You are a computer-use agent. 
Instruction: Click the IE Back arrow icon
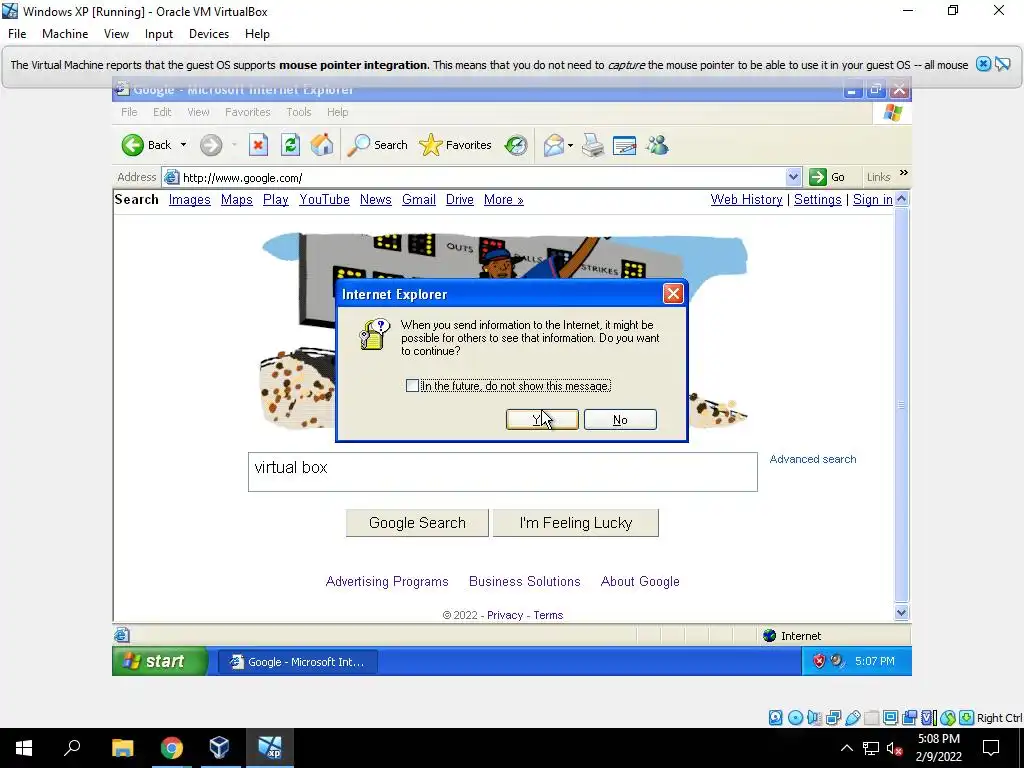tap(133, 145)
